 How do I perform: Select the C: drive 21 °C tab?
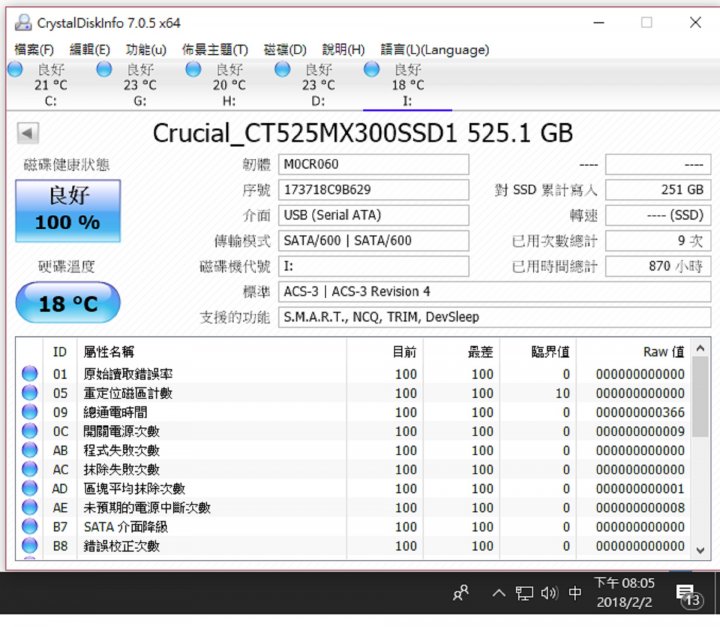(51, 85)
